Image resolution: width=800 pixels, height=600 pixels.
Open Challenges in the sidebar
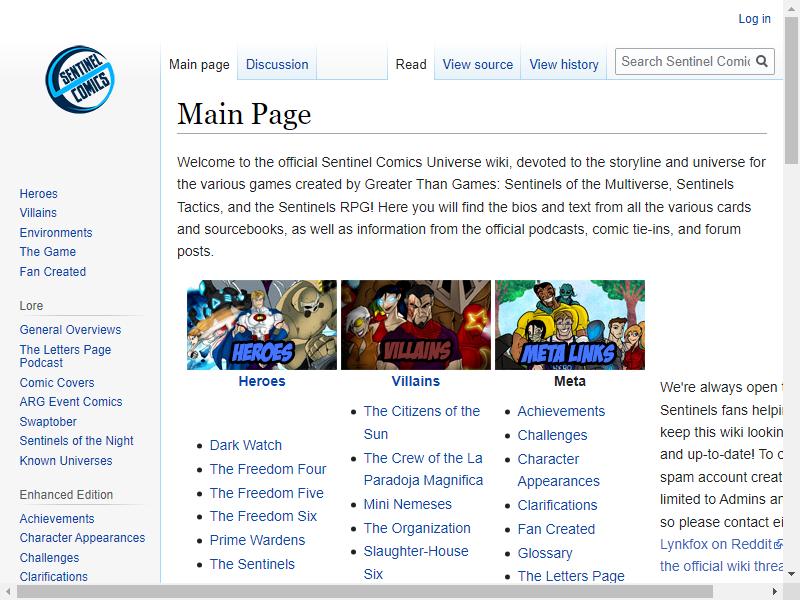coord(49,558)
